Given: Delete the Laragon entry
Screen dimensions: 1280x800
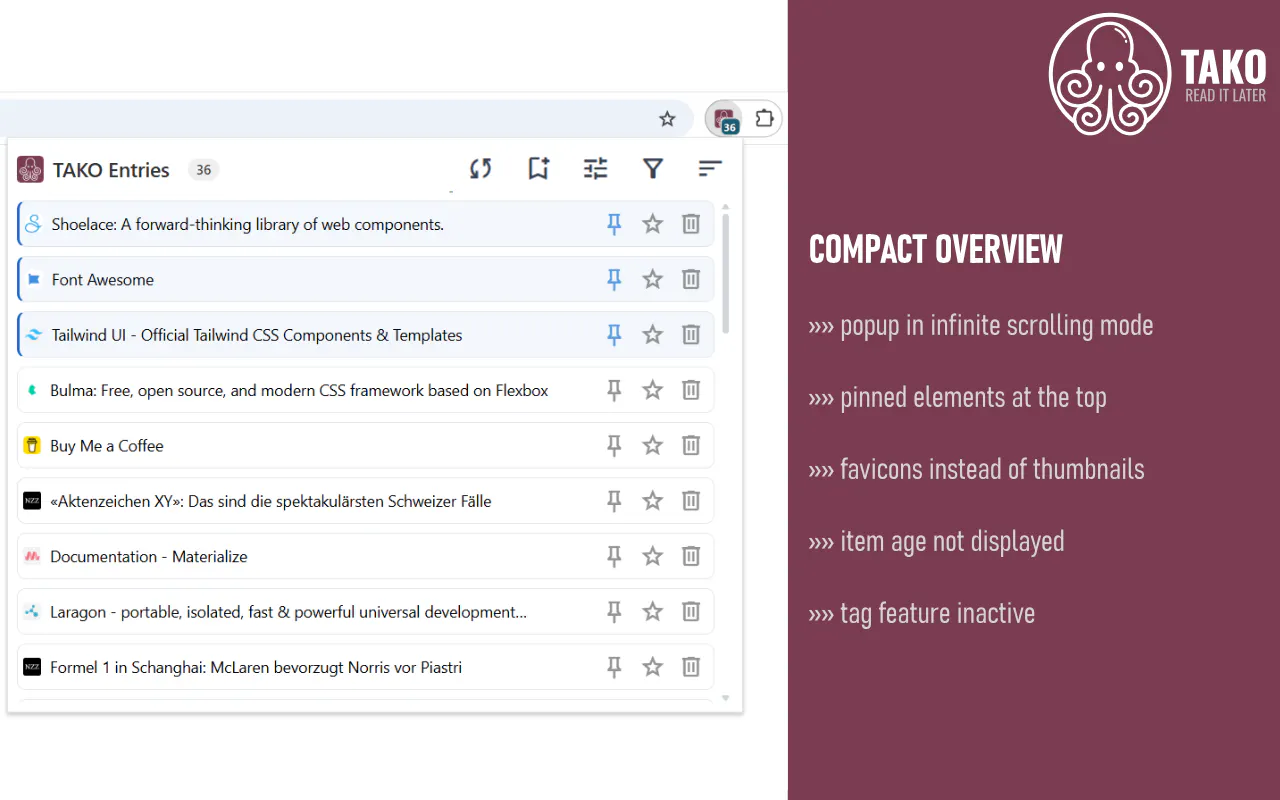Looking at the screenshot, I should tap(691, 612).
